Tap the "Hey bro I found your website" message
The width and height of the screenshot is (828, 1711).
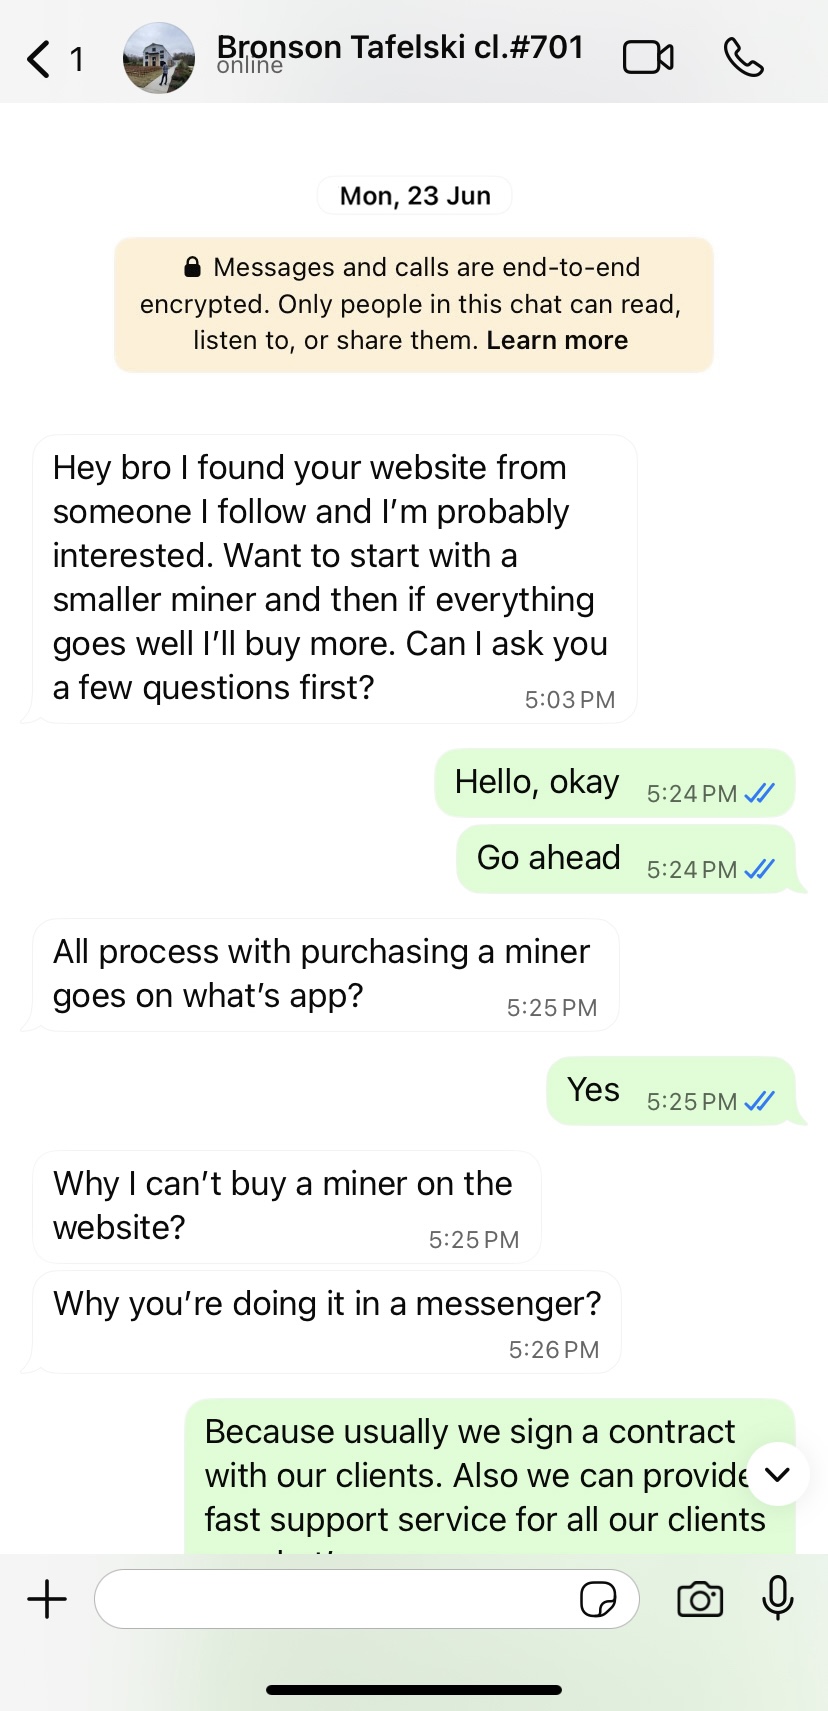click(x=328, y=578)
